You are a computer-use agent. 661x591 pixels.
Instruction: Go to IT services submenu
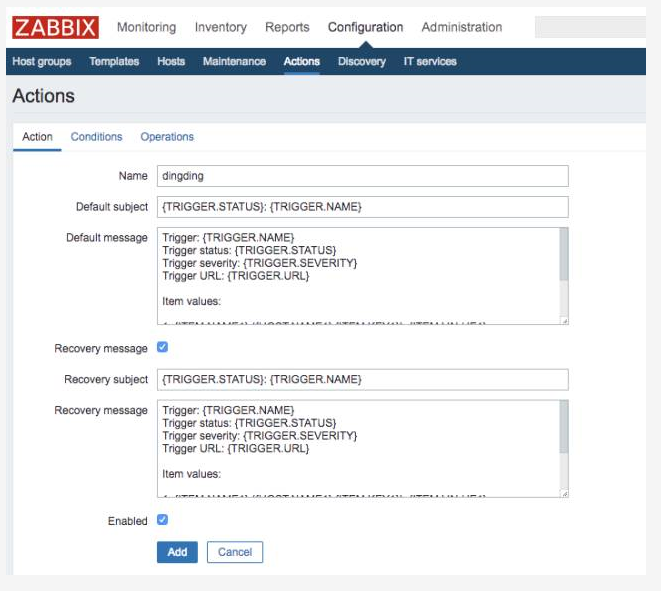(430, 62)
